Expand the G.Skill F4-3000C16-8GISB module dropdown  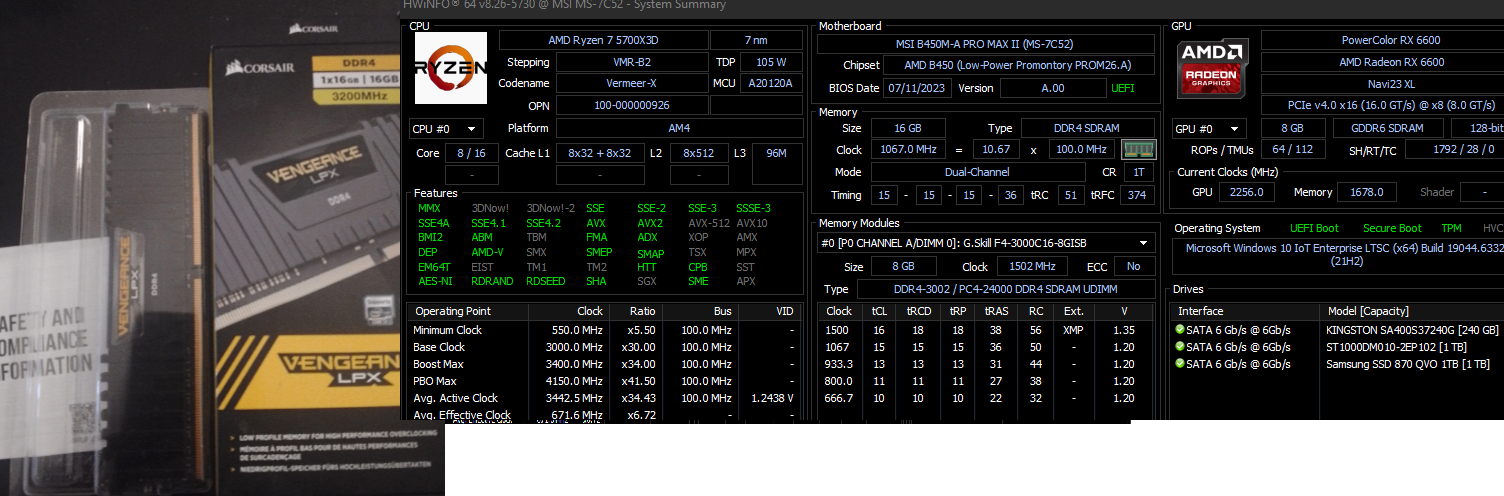[986, 243]
